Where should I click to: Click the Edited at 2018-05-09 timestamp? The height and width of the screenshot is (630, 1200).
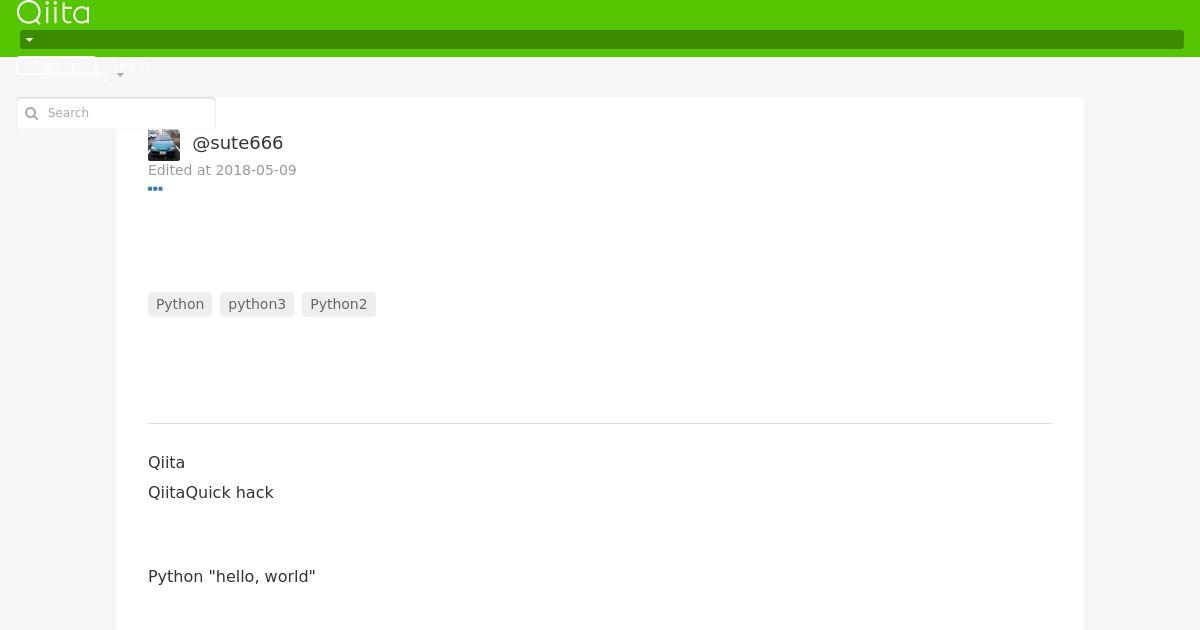coord(222,170)
